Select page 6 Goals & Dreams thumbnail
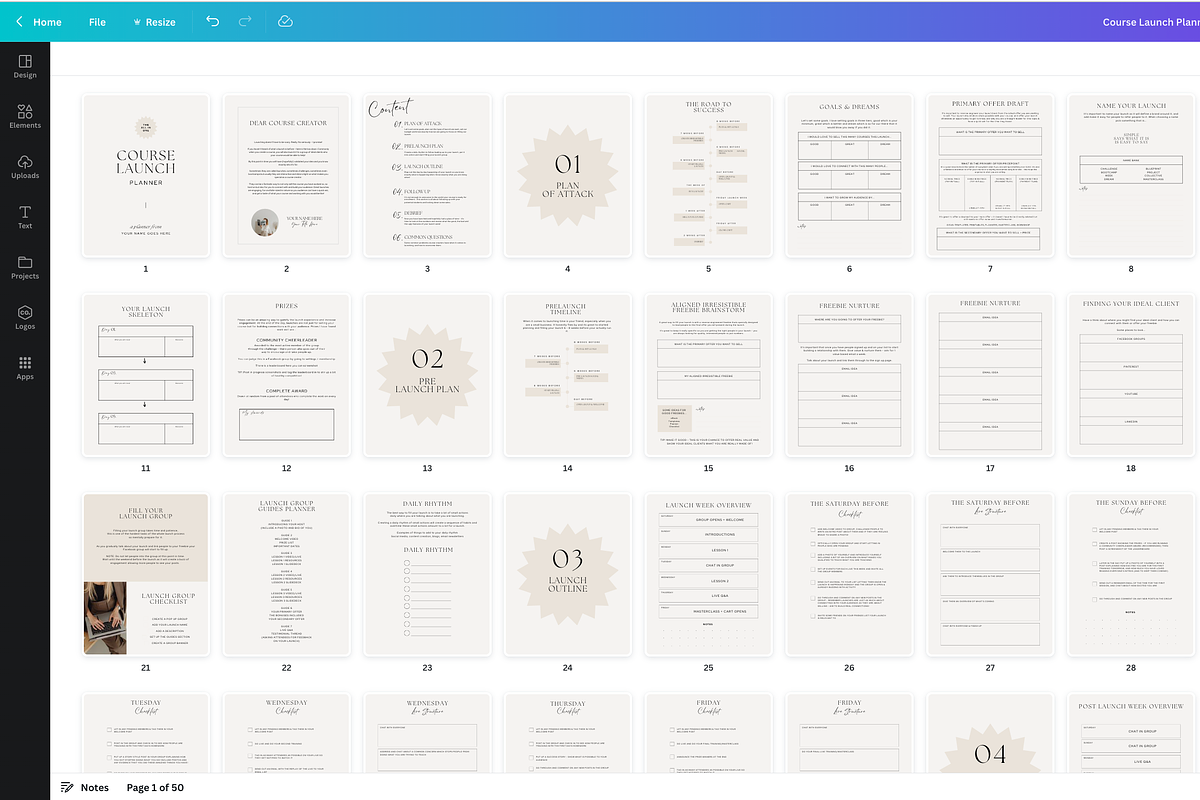Viewport: 1200px width, 800px height. (849, 175)
